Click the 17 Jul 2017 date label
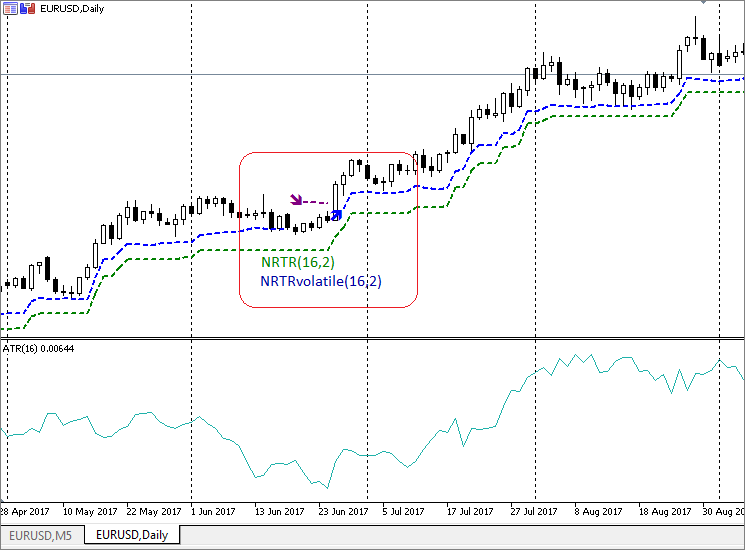 470,512
